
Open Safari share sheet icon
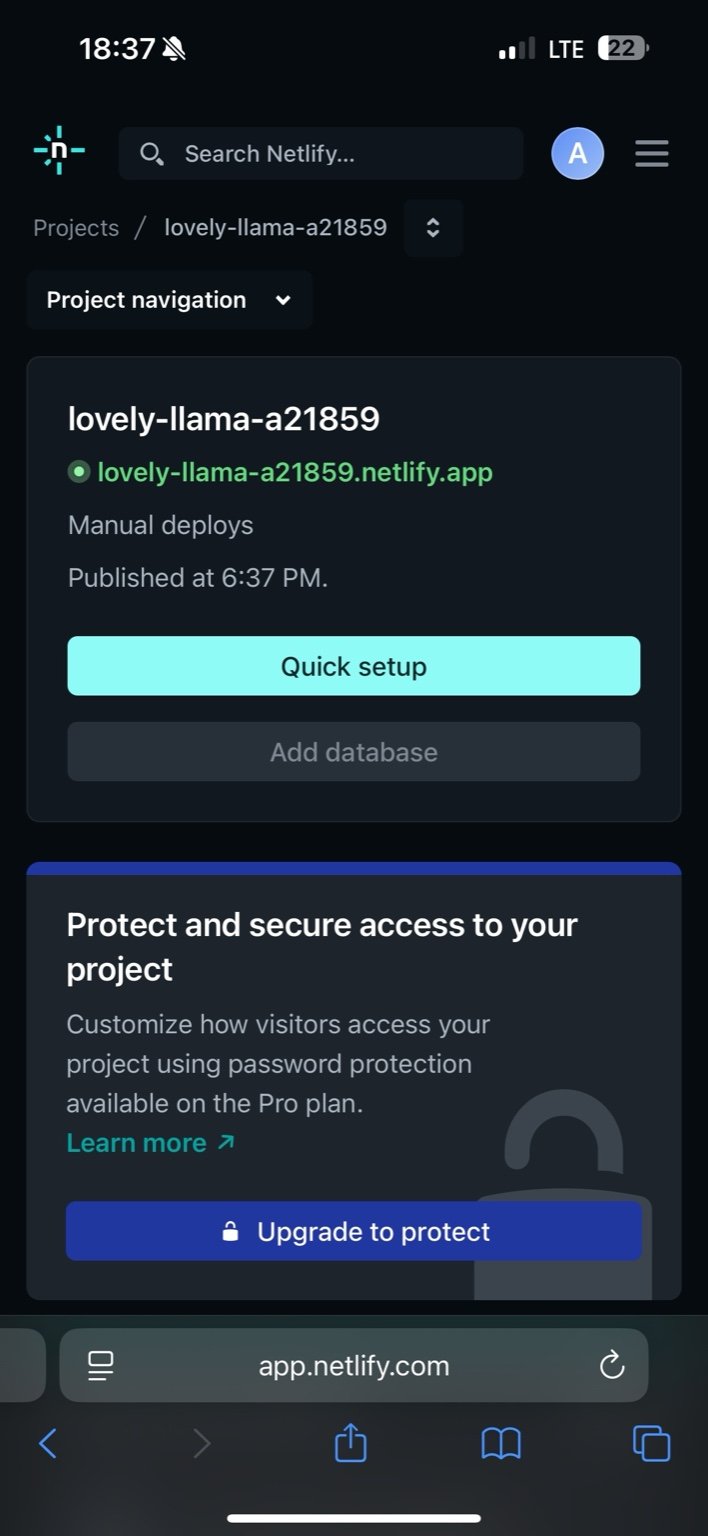pyautogui.click(x=350, y=1443)
